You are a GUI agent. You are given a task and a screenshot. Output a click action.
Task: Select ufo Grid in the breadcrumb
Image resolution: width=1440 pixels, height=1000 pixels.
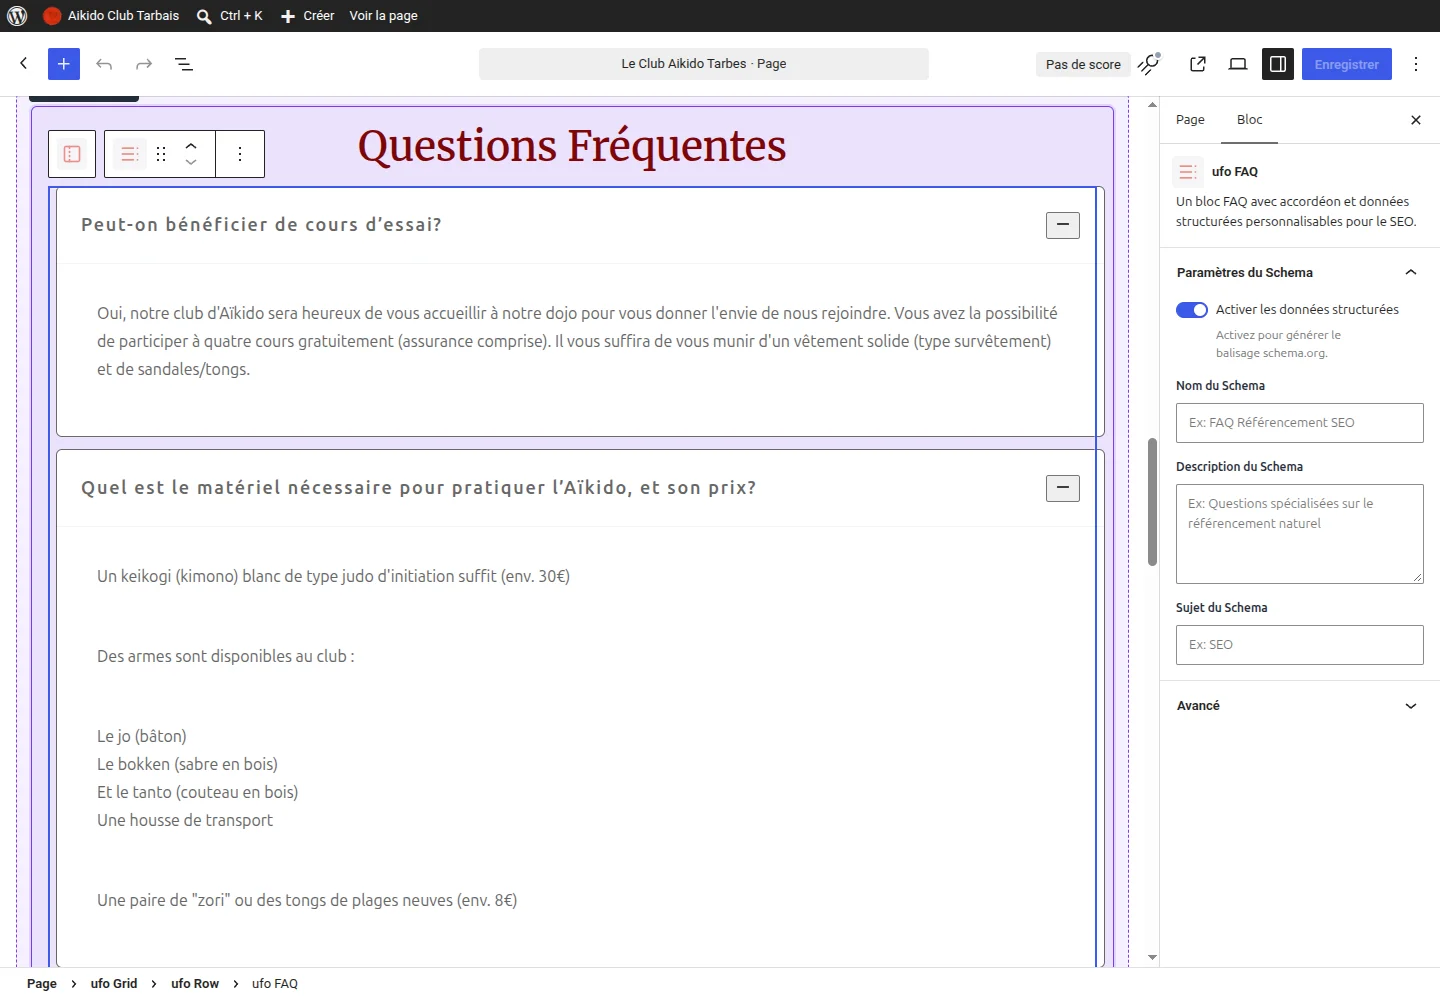point(114,984)
